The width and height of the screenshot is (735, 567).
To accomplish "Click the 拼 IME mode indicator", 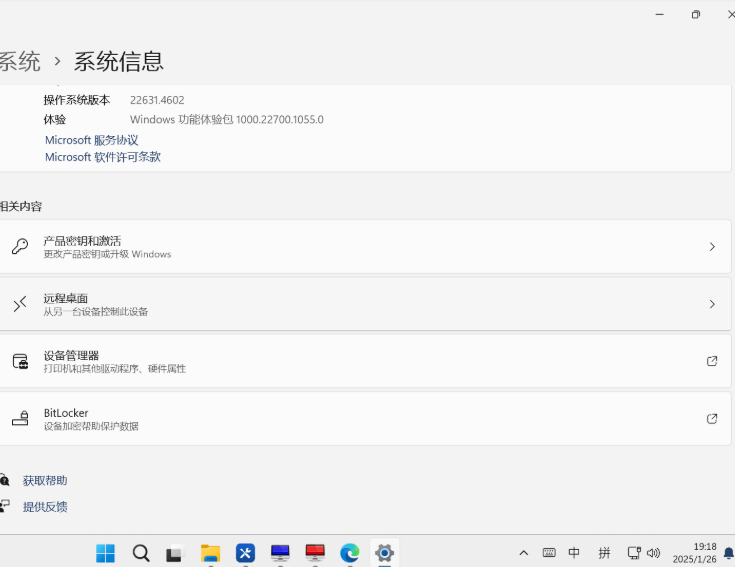I will point(604,553).
